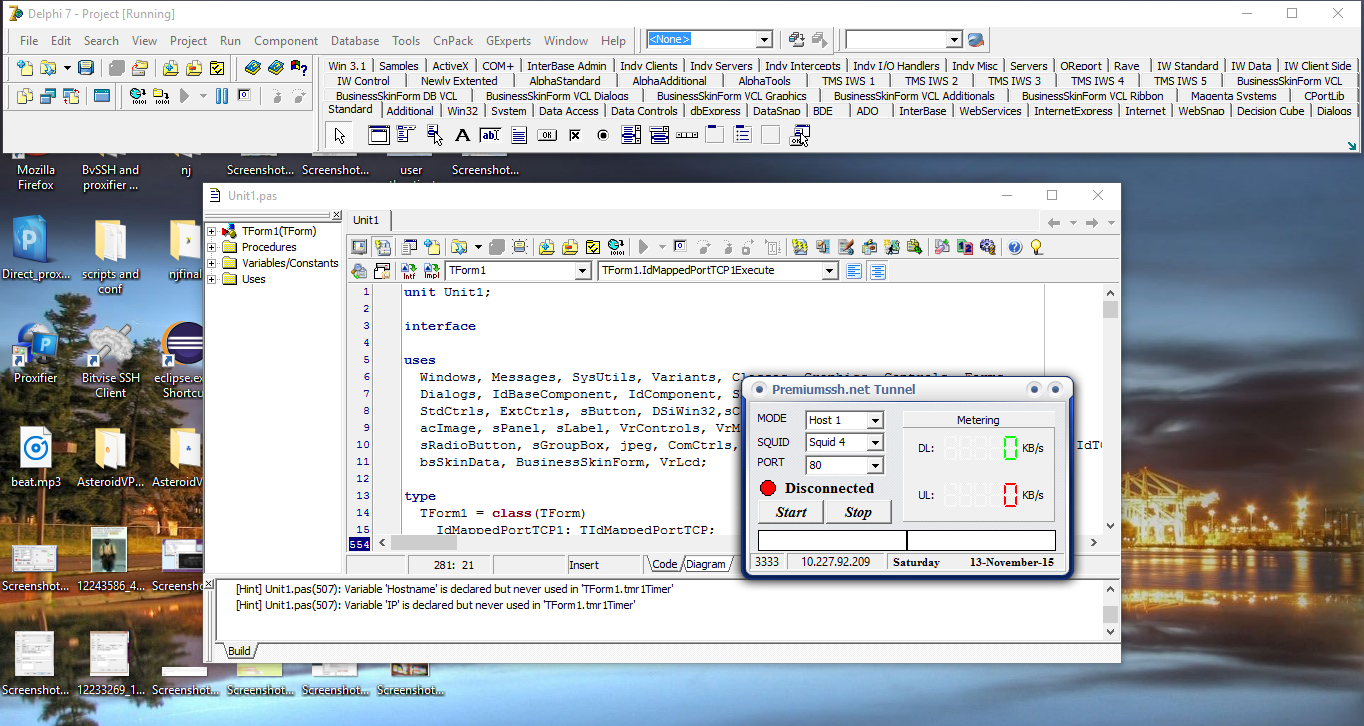This screenshot has height=726, width=1364.
Task: Open the Project menu
Action: tap(188, 41)
